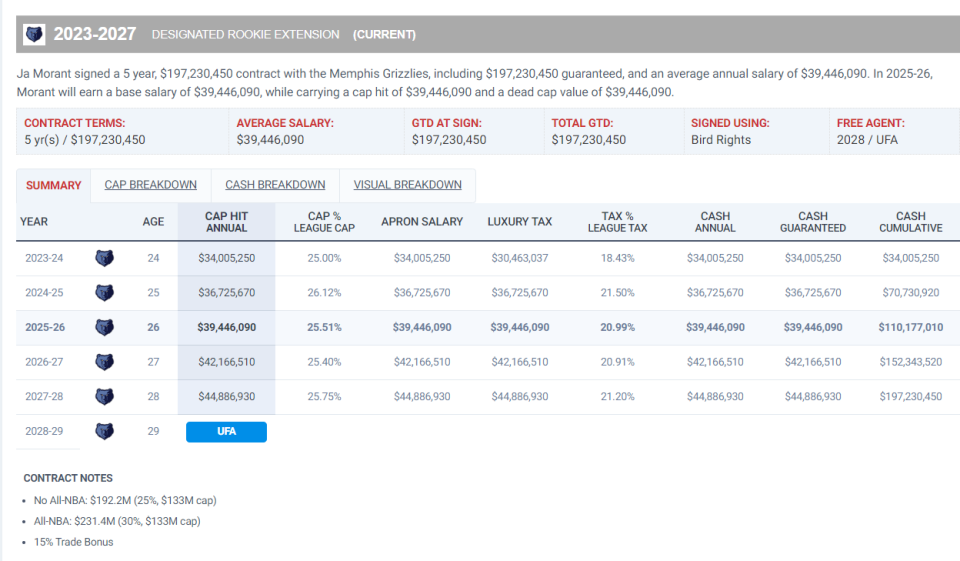Image resolution: width=960 pixels, height=561 pixels.
Task: Click the Grizzlies logo in the 2023-24 row
Action: tap(104, 258)
